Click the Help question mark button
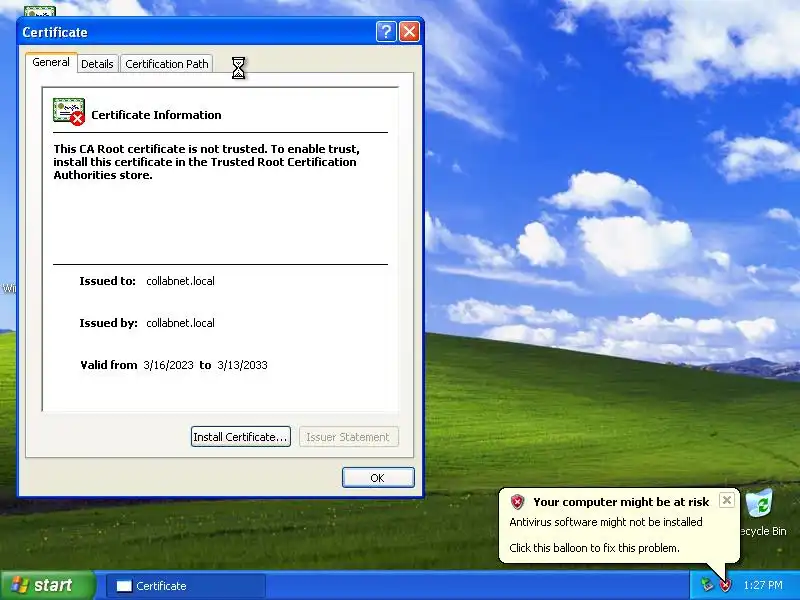This screenshot has width=800, height=600. (386, 32)
